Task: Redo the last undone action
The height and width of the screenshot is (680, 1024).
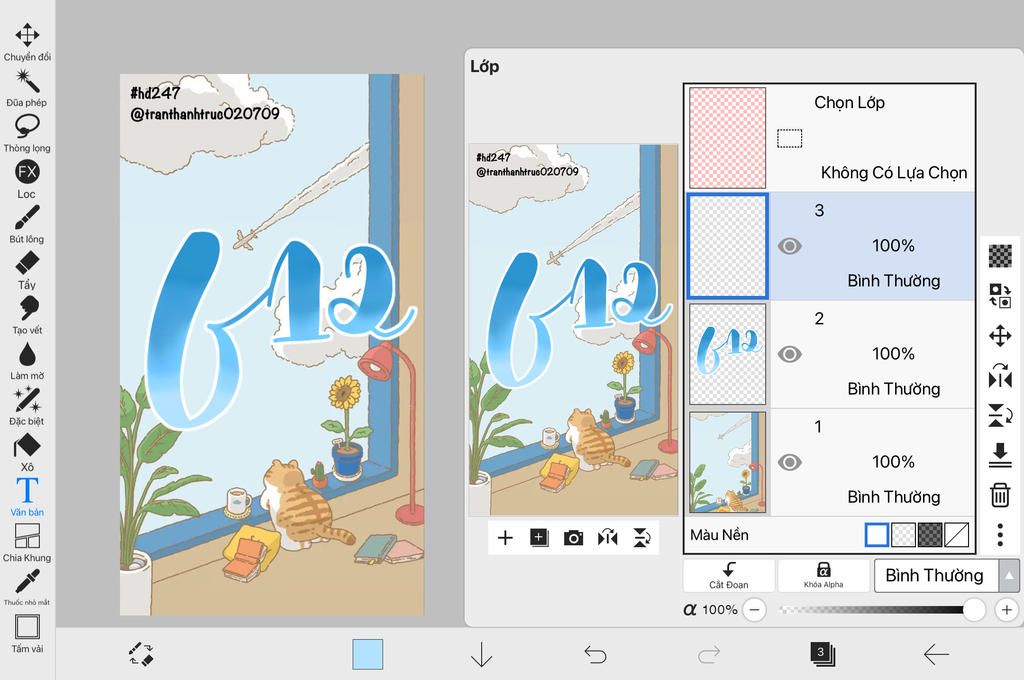Action: coord(709,654)
